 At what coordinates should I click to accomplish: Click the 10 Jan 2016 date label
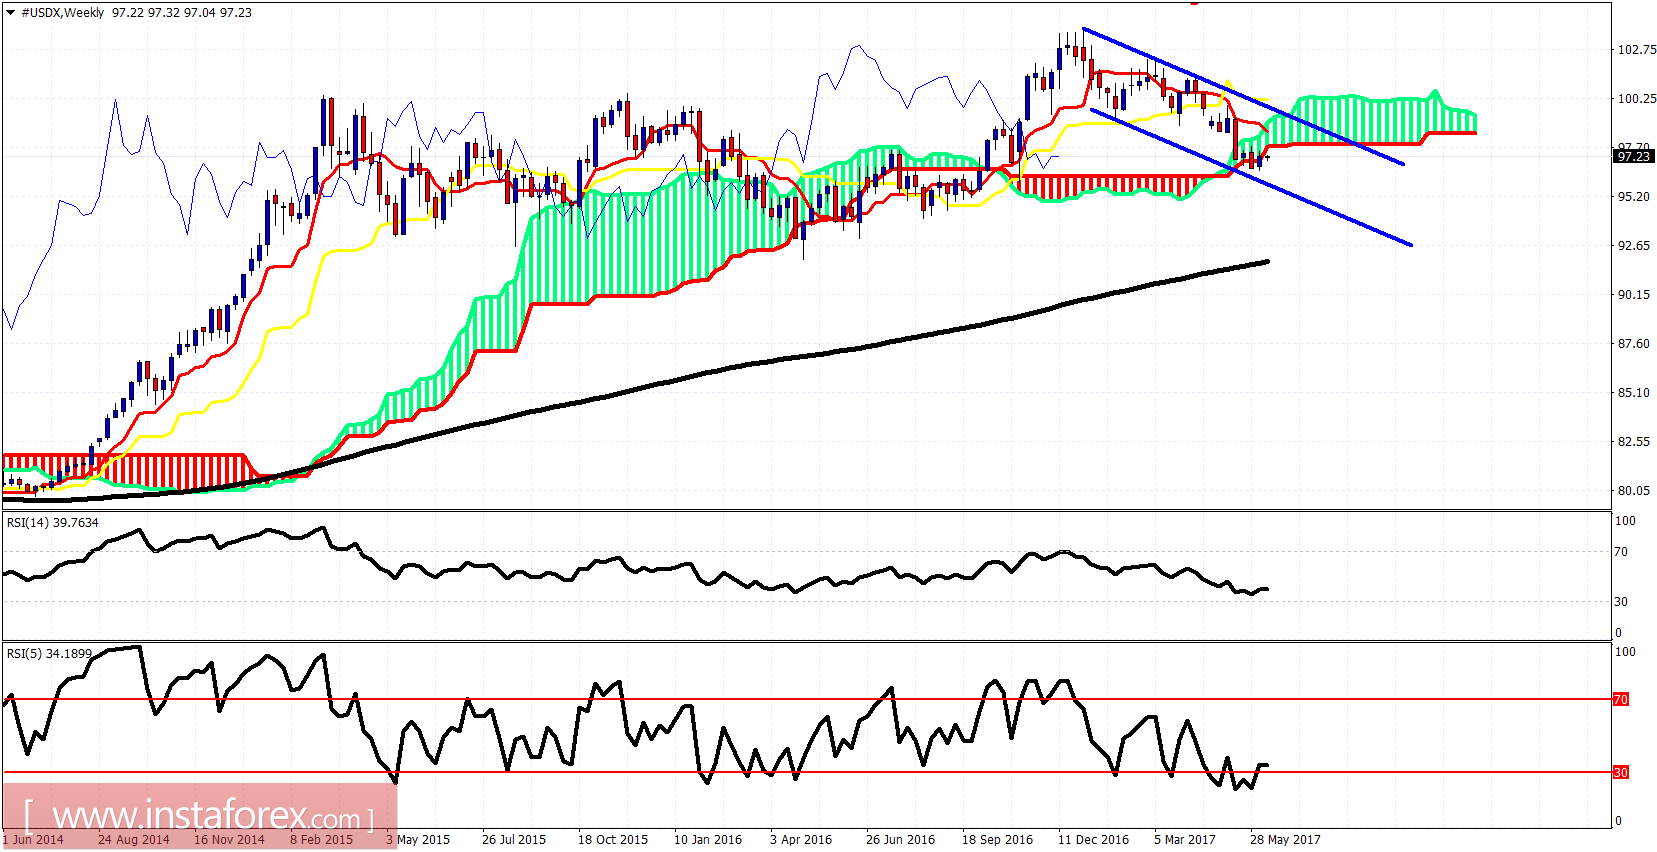pyautogui.click(x=708, y=840)
